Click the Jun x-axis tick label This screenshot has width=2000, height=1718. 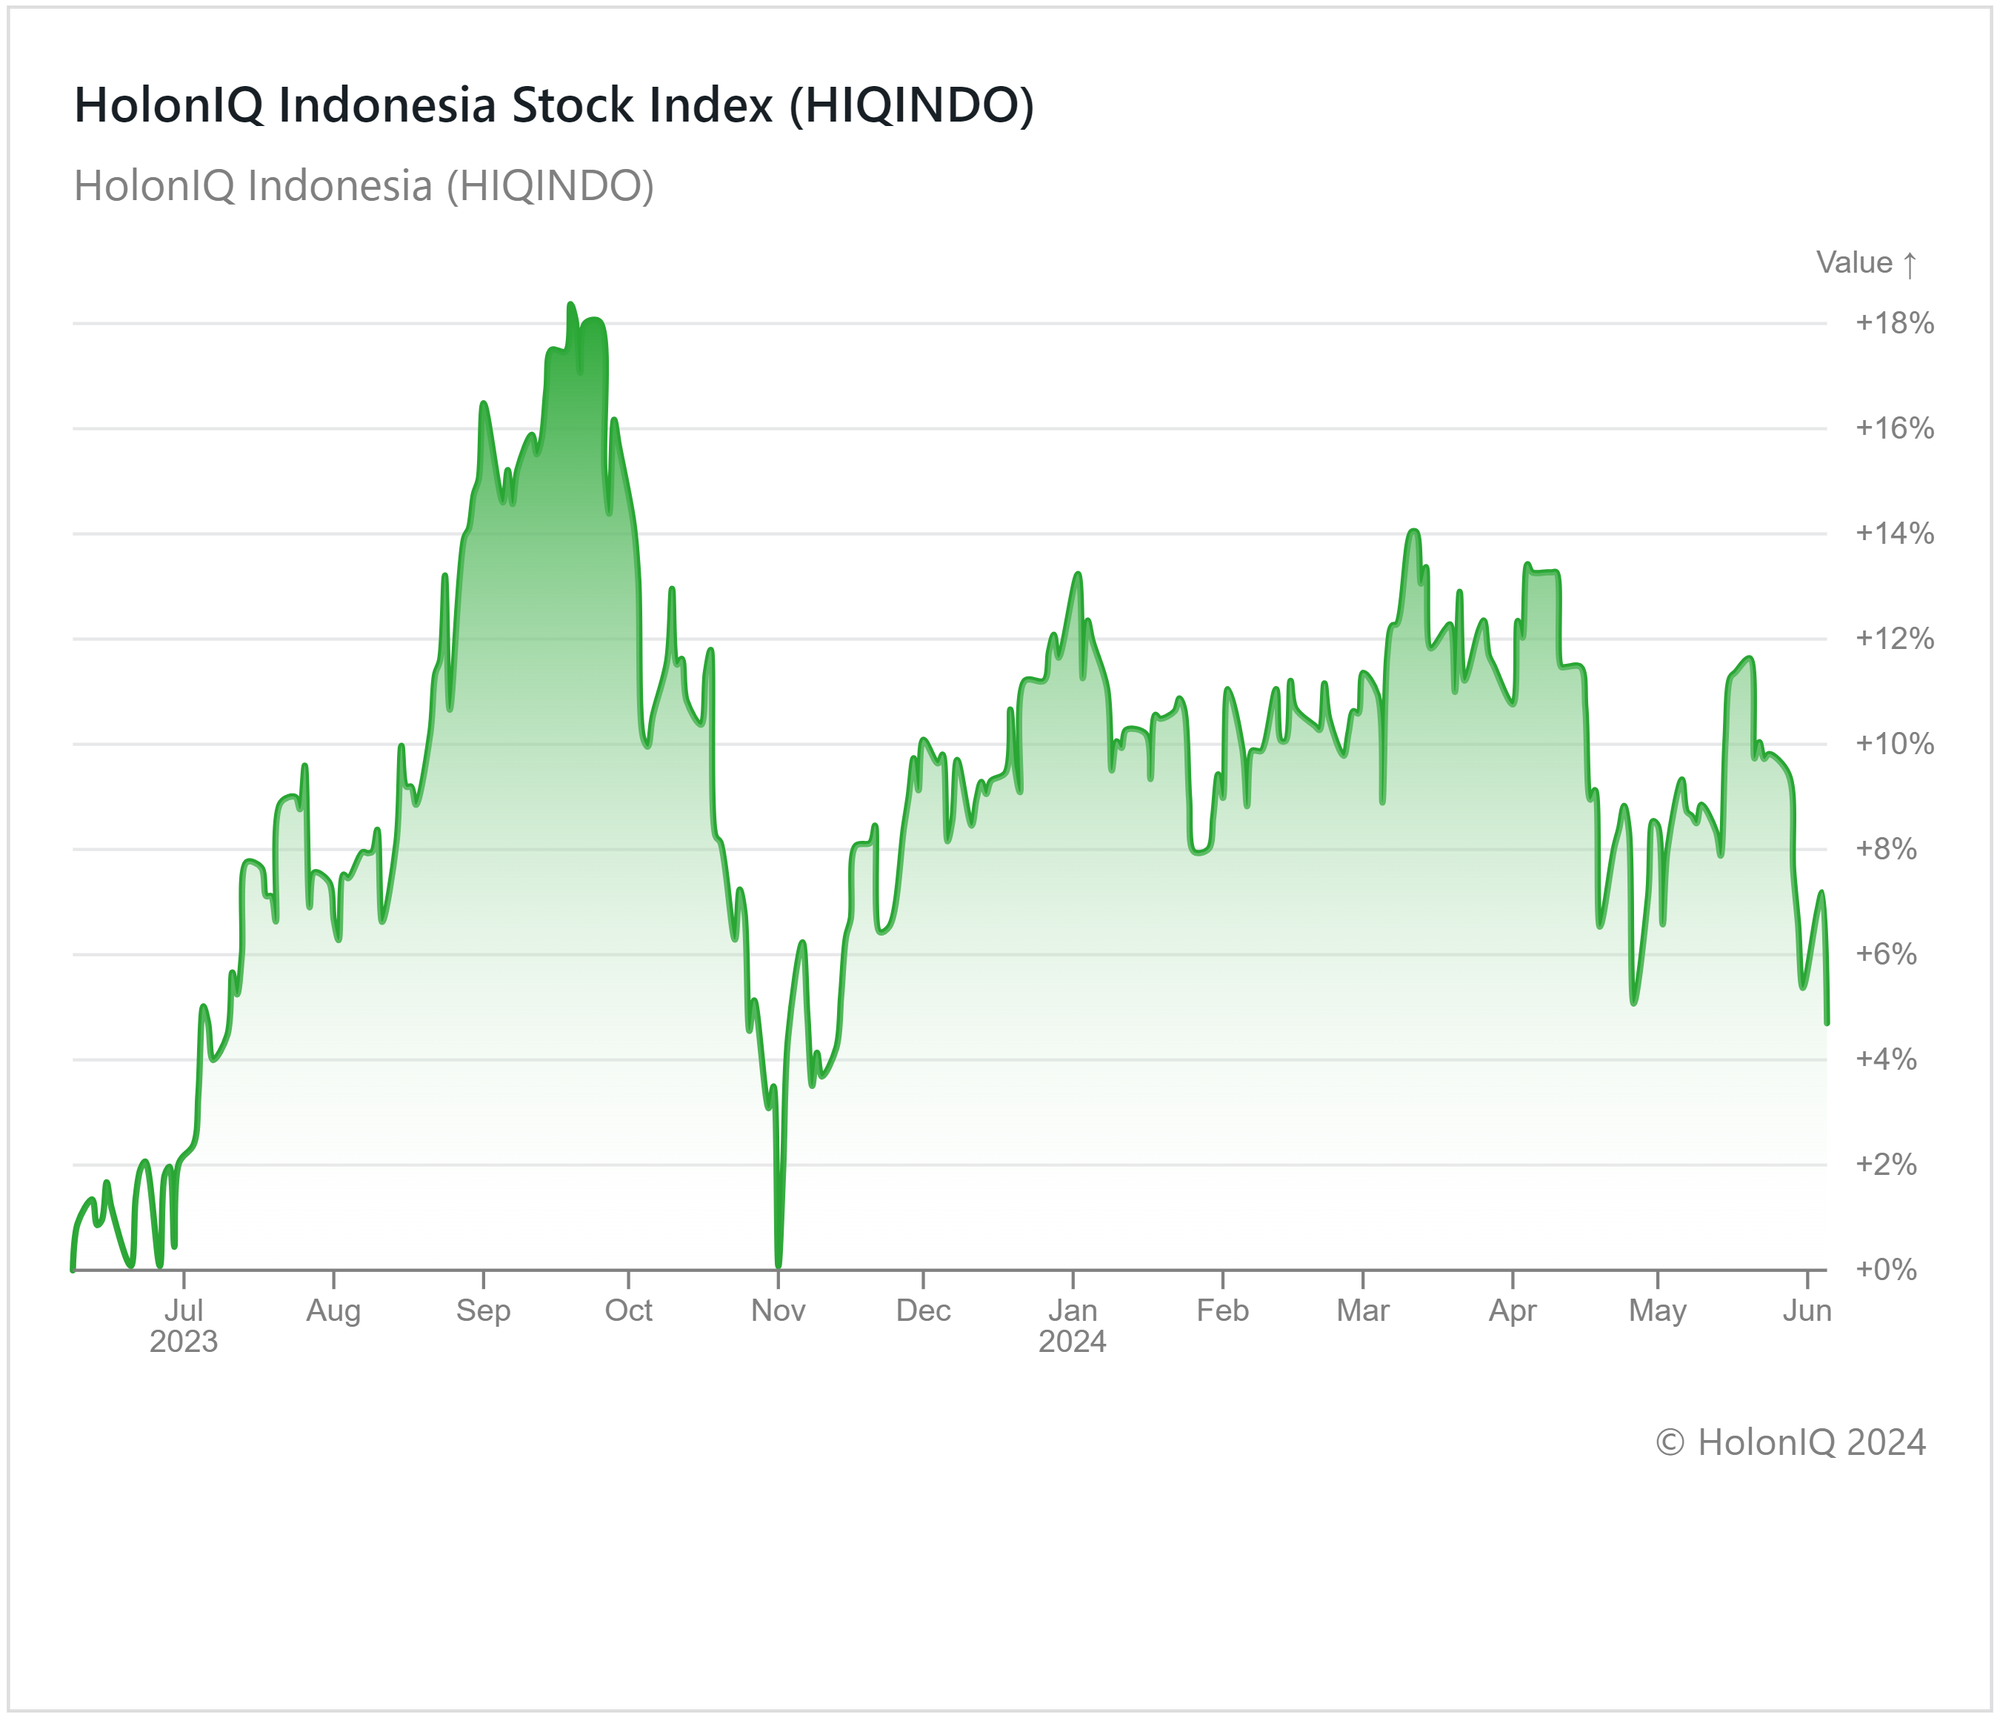pyautogui.click(x=1806, y=1310)
